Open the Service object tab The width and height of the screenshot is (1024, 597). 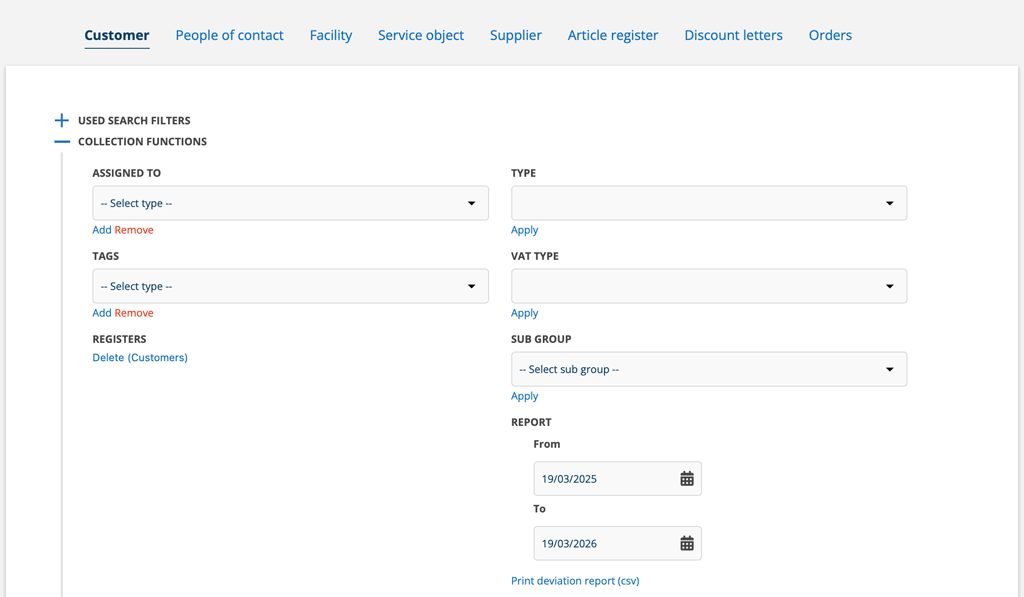(x=421, y=35)
